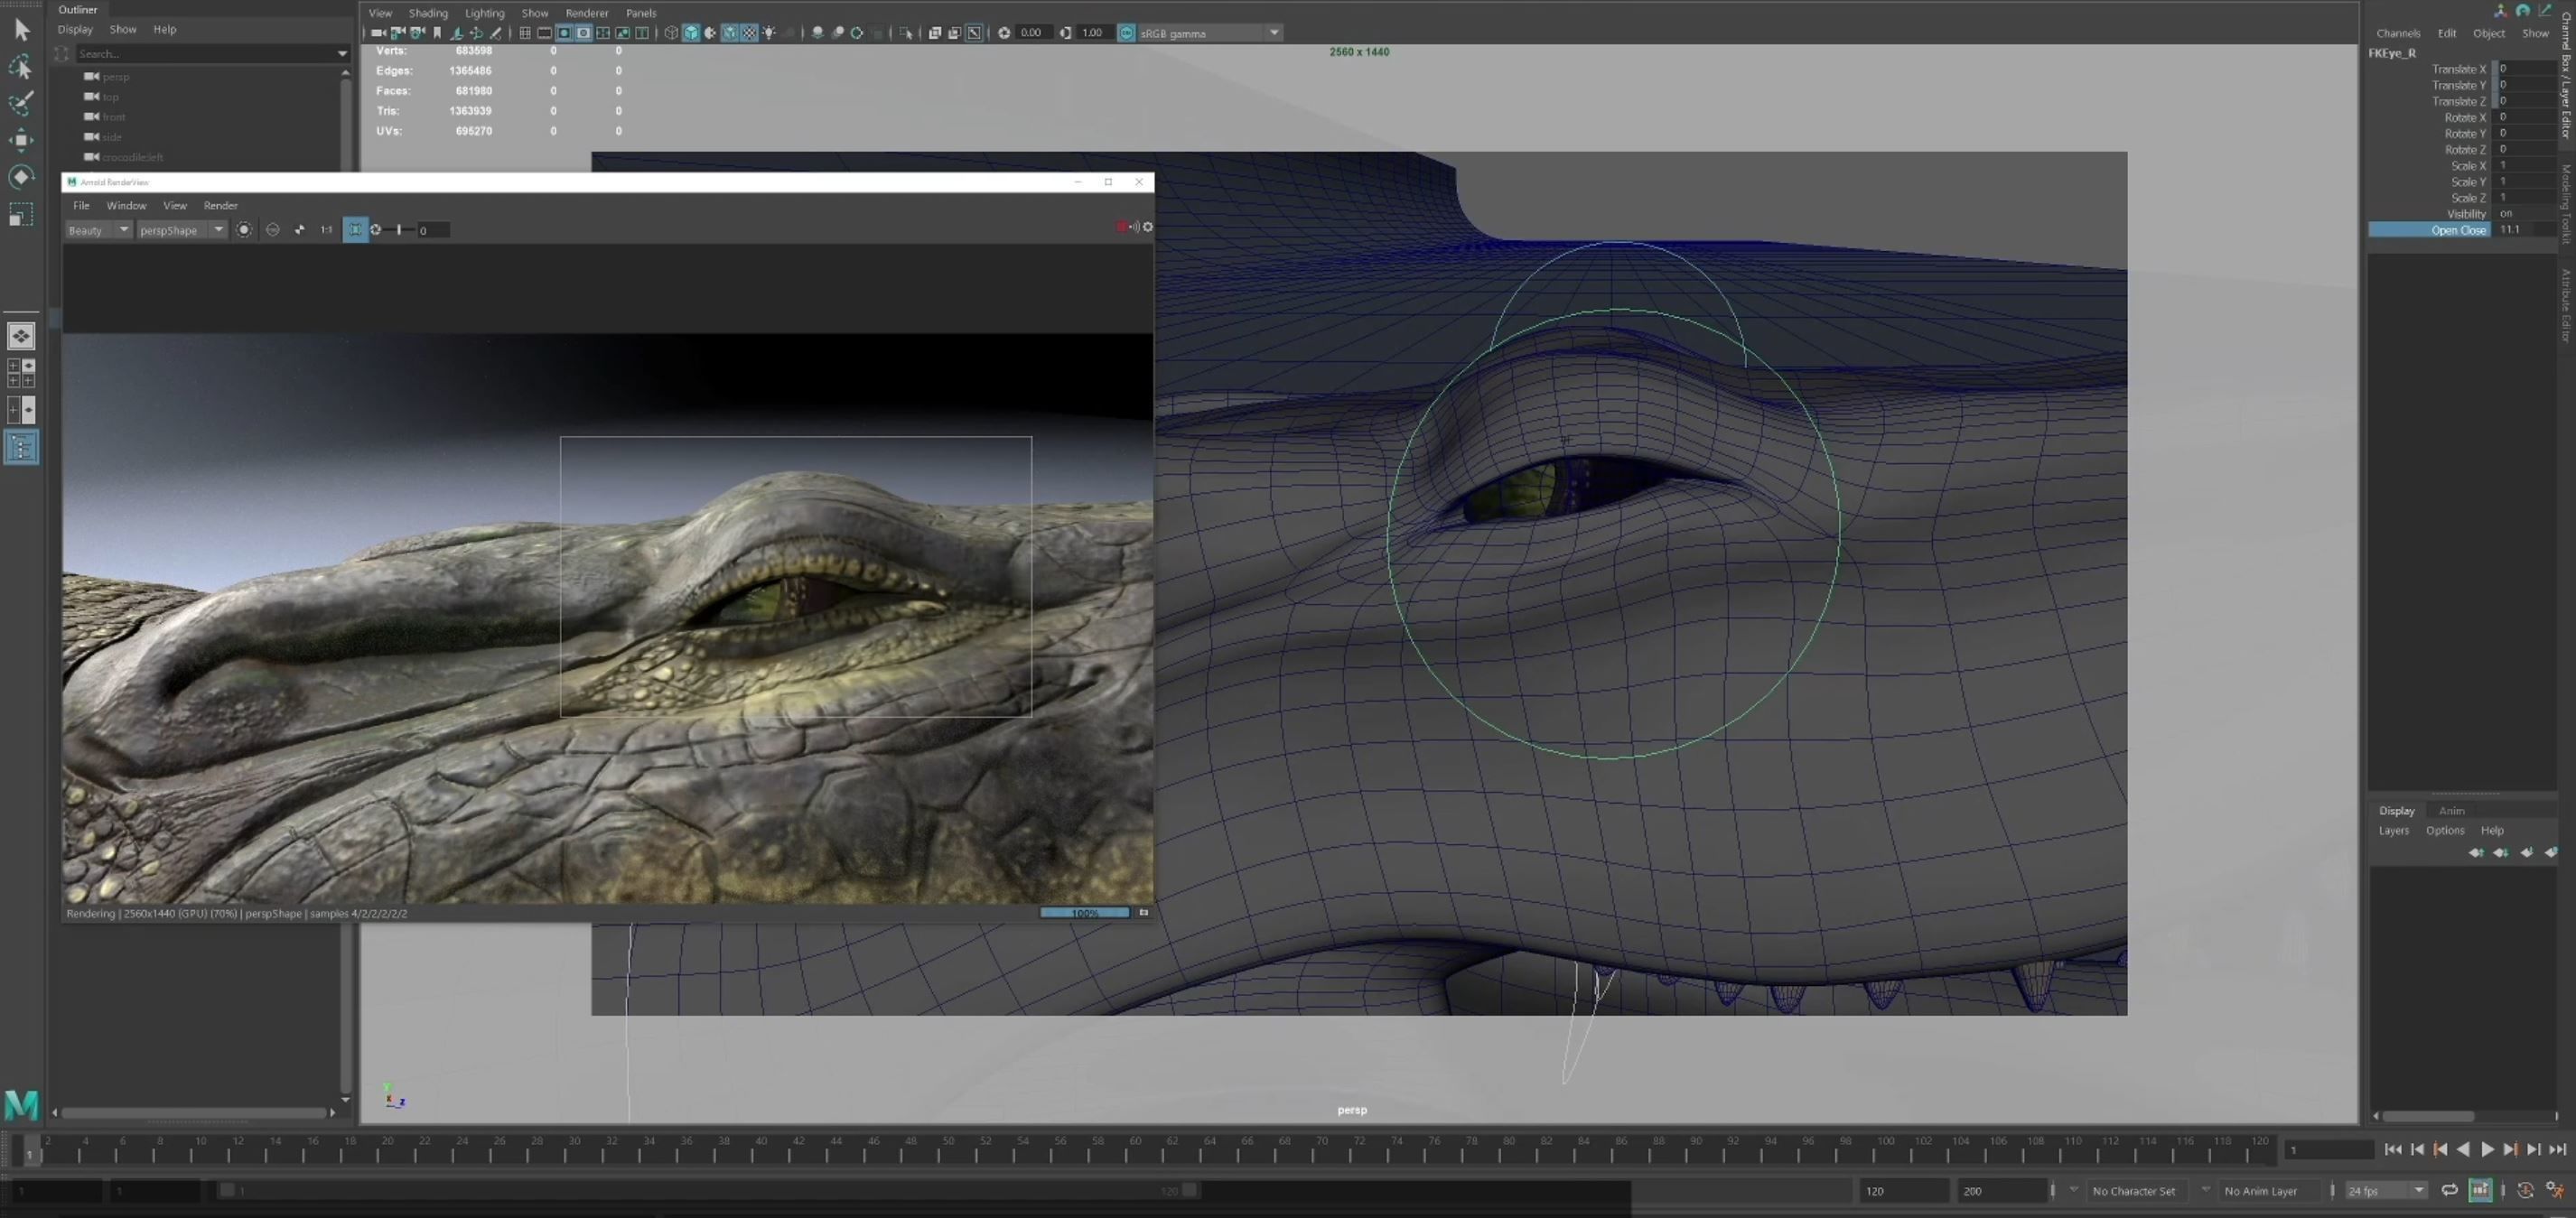Screen dimensions: 2576x1218
Task: Open viewport Shading menu
Action: click(428, 13)
